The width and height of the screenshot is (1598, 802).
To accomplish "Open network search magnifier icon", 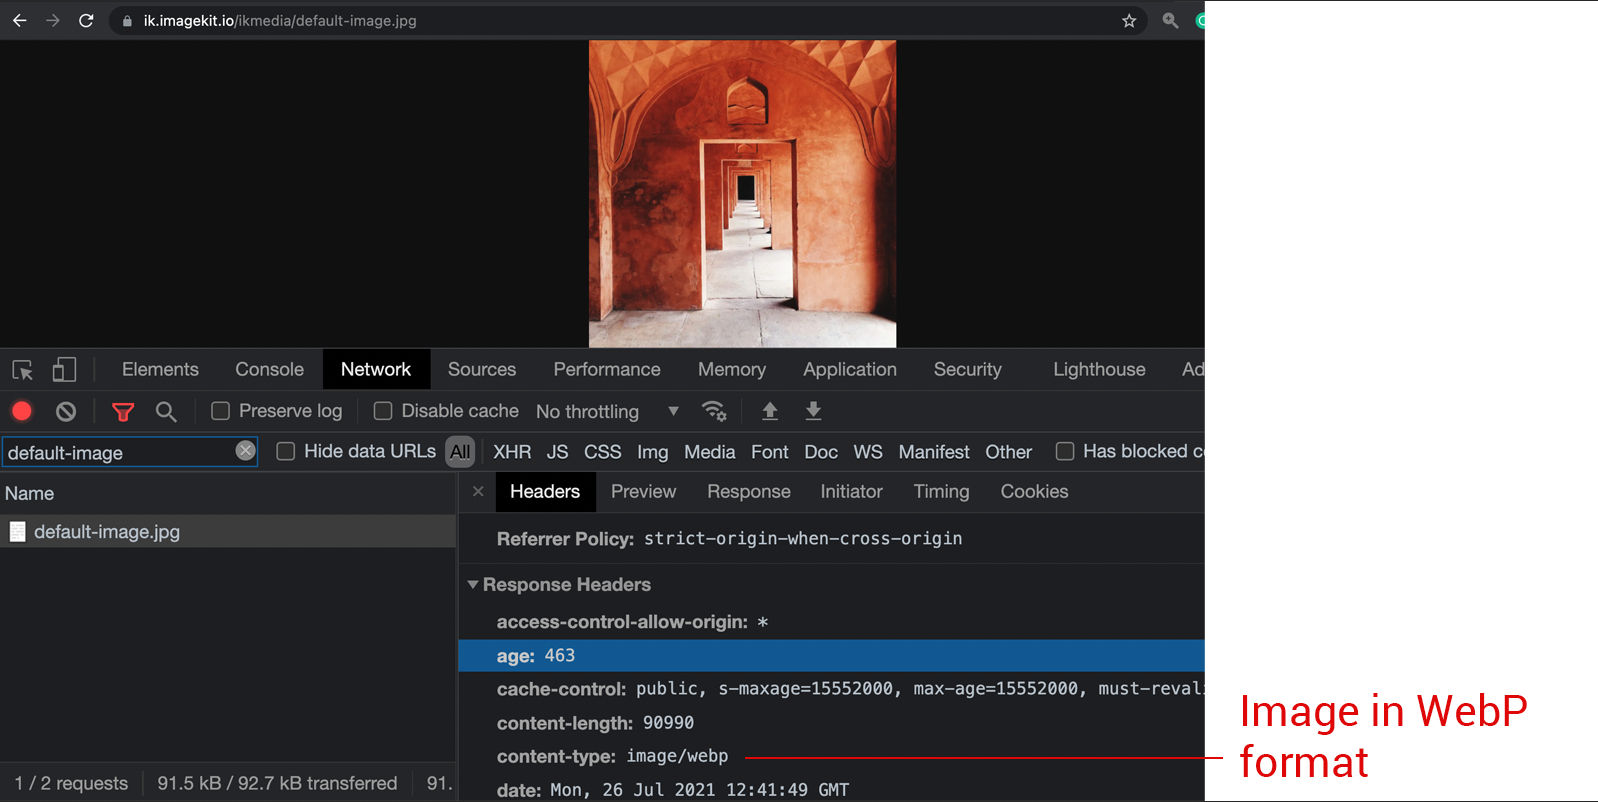I will pyautogui.click(x=166, y=411).
